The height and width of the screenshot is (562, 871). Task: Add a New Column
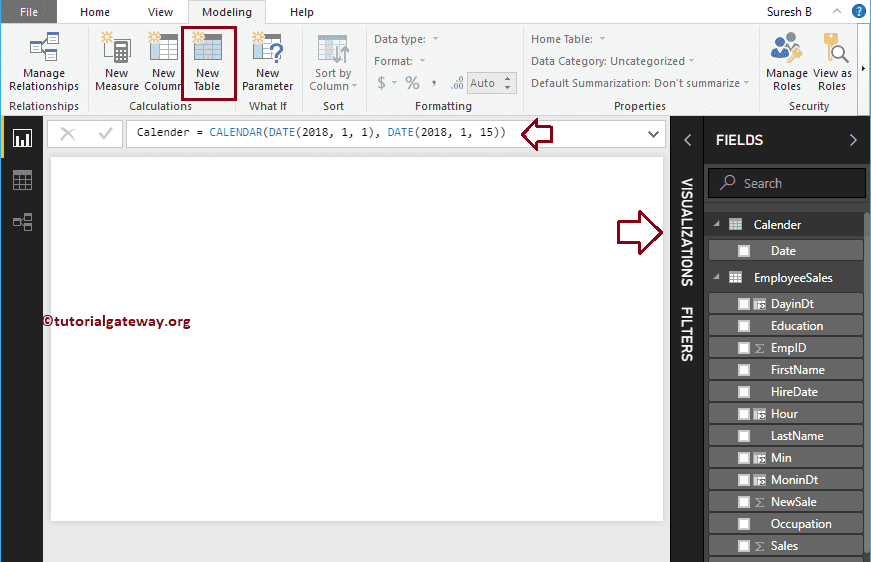163,62
